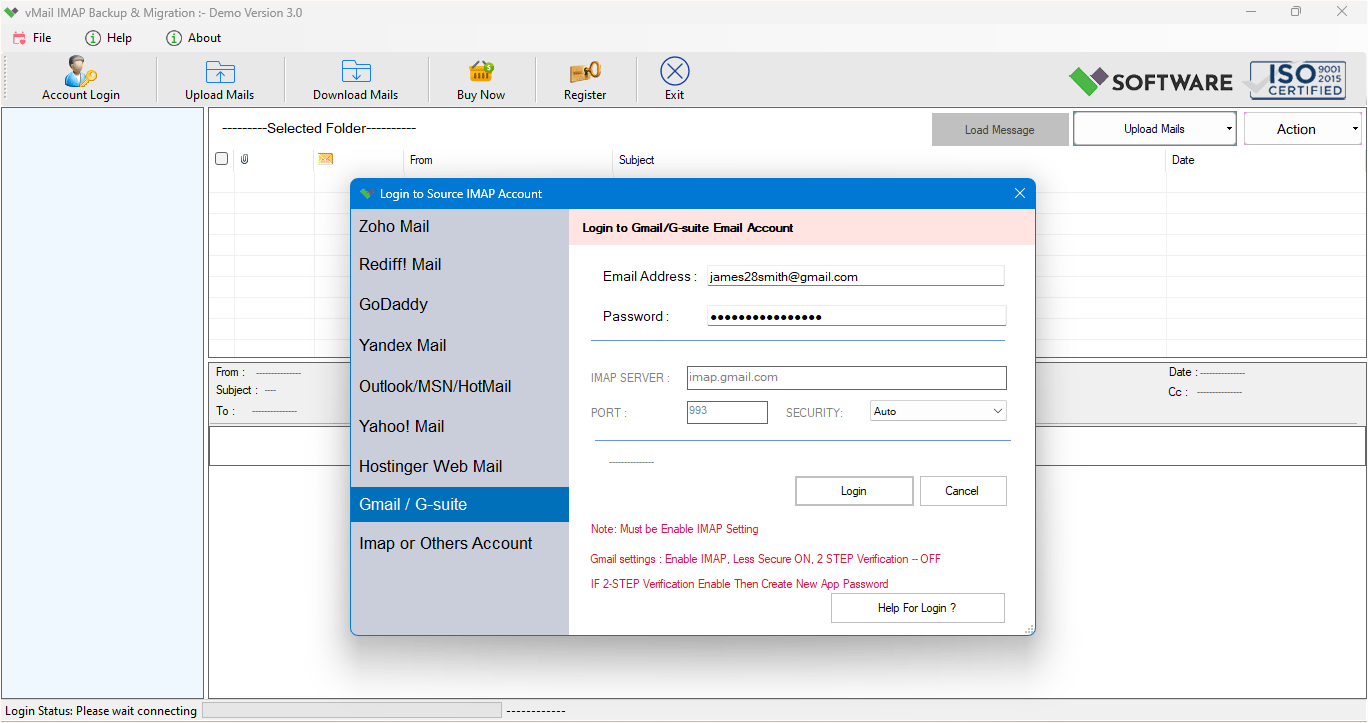Select Zoho Mail provider
This screenshot has width=1368, height=723.
[x=459, y=227]
